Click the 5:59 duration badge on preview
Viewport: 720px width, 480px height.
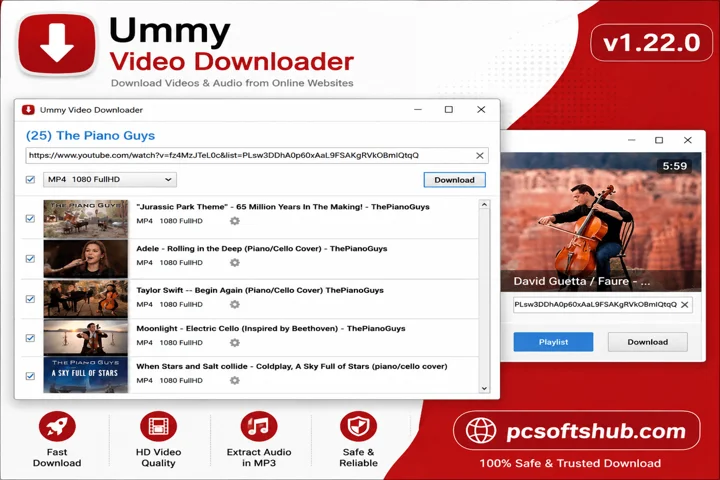[675, 166]
